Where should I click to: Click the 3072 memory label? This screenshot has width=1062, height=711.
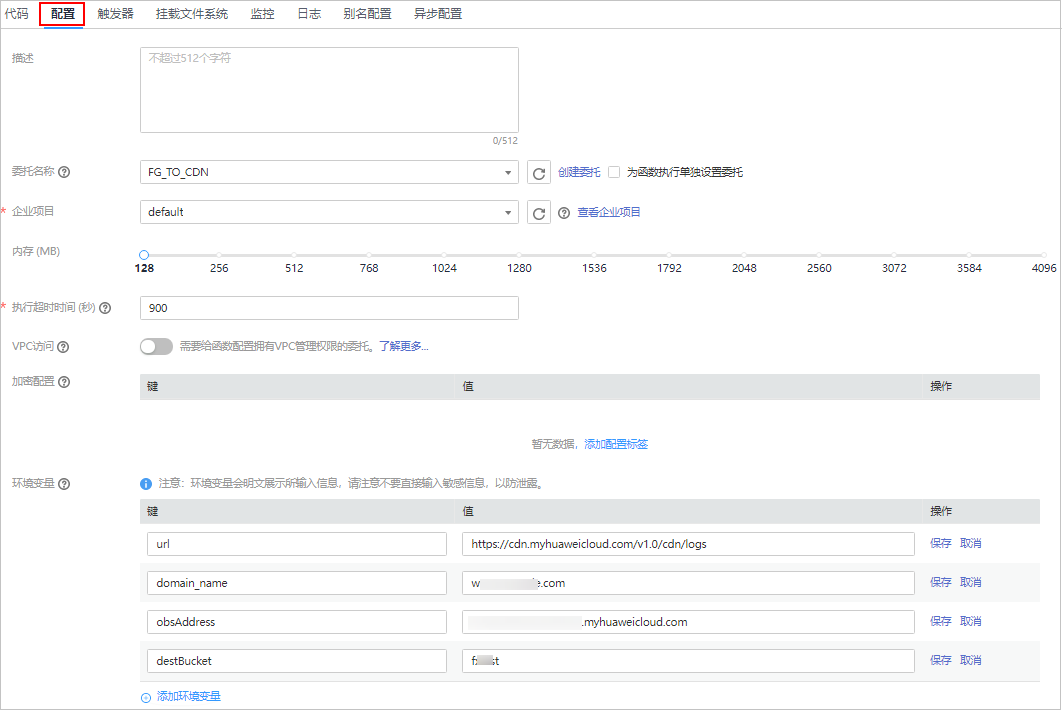tap(894, 268)
